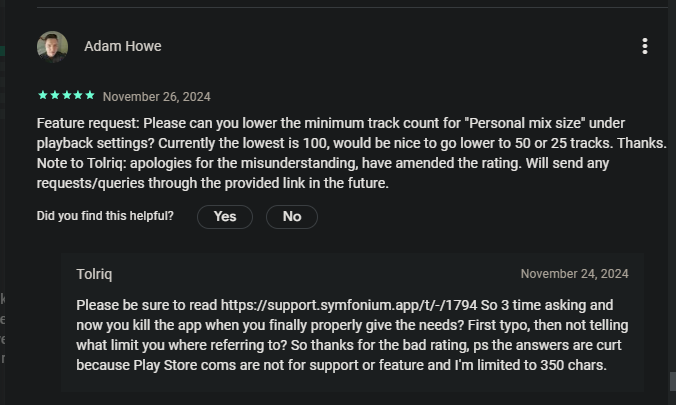Click the November 26, 2024 review date
Image resolution: width=676 pixels, height=405 pixels.
coord(156,97)
